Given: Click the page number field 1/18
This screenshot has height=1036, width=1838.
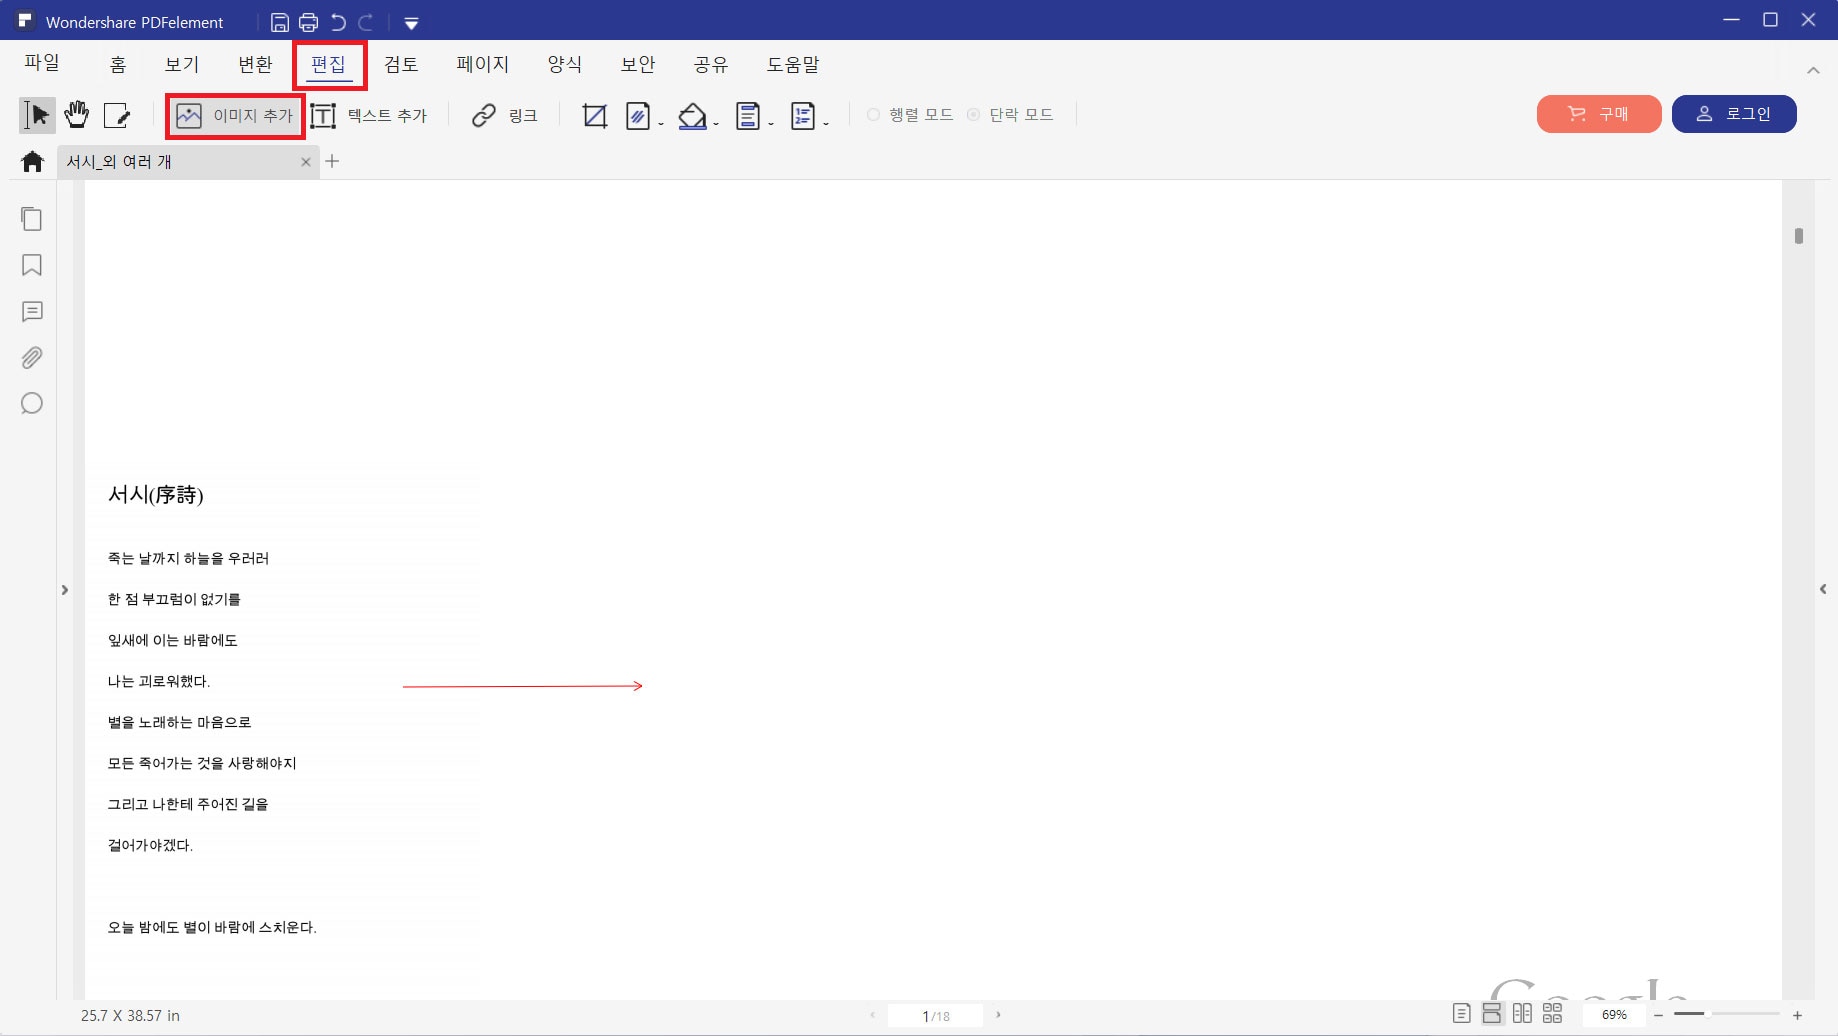Looking at the screenshot, I should click(935, 1016).
